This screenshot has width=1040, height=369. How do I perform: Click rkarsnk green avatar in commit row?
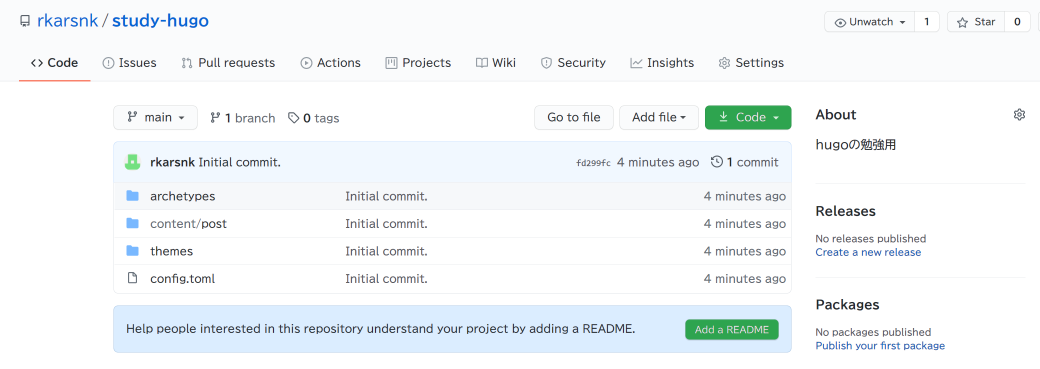tap(133, 162)
